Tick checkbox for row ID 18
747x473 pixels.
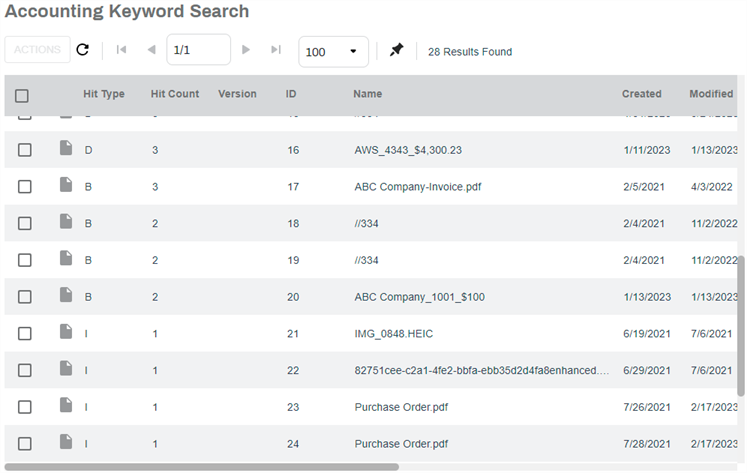tap(25, 223)
